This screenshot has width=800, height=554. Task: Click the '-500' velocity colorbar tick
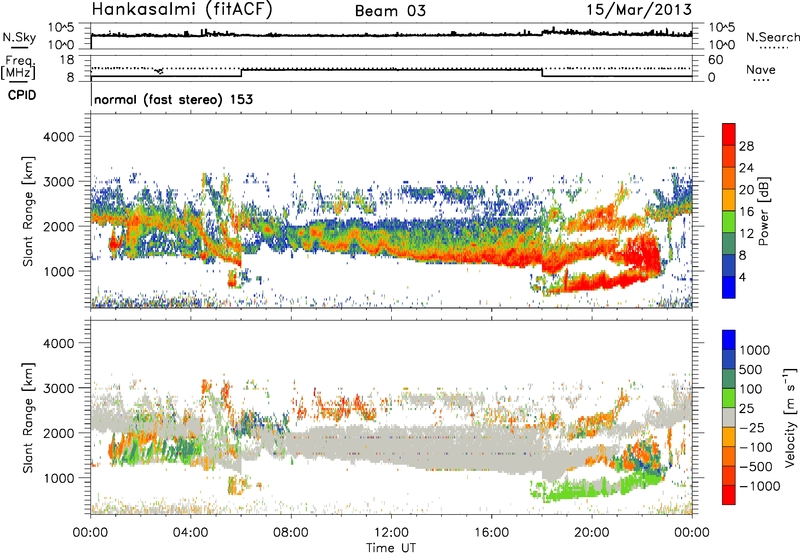point(756,467)
